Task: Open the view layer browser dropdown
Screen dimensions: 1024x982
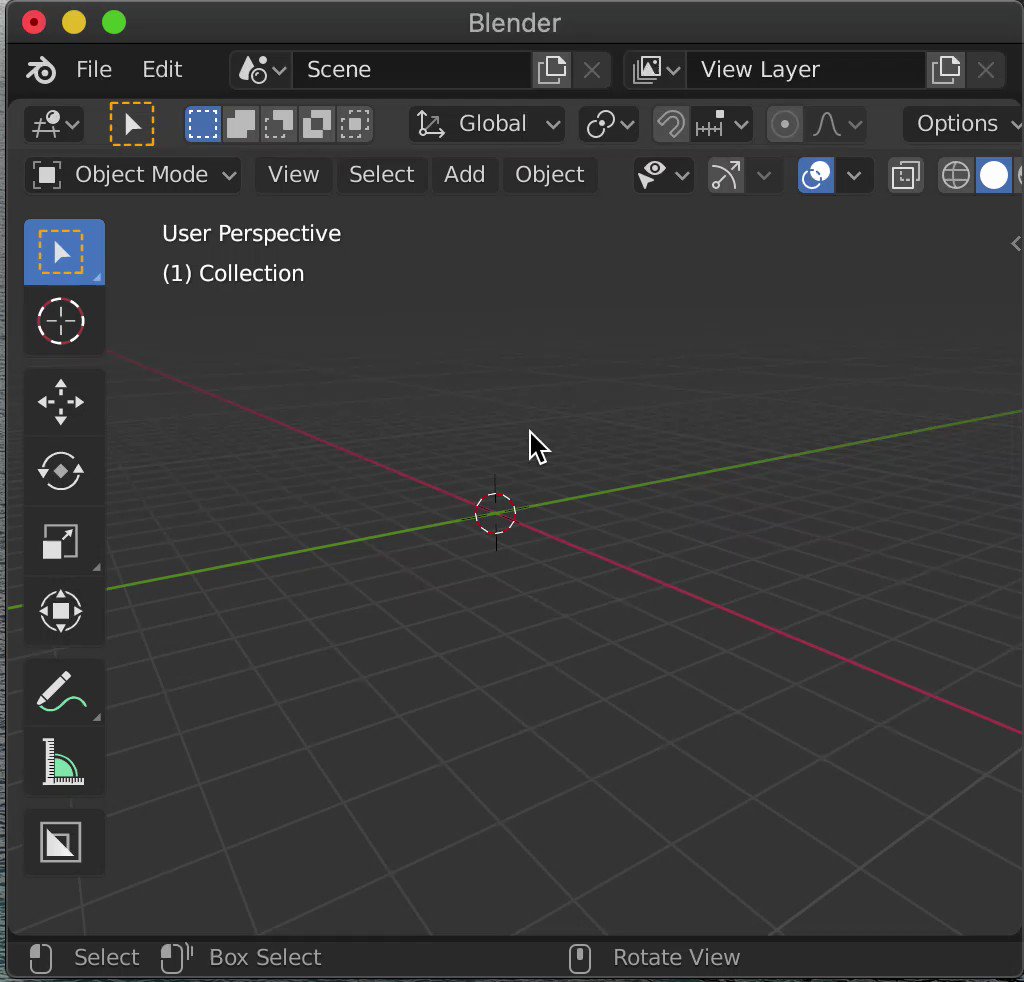Action: 655,70
